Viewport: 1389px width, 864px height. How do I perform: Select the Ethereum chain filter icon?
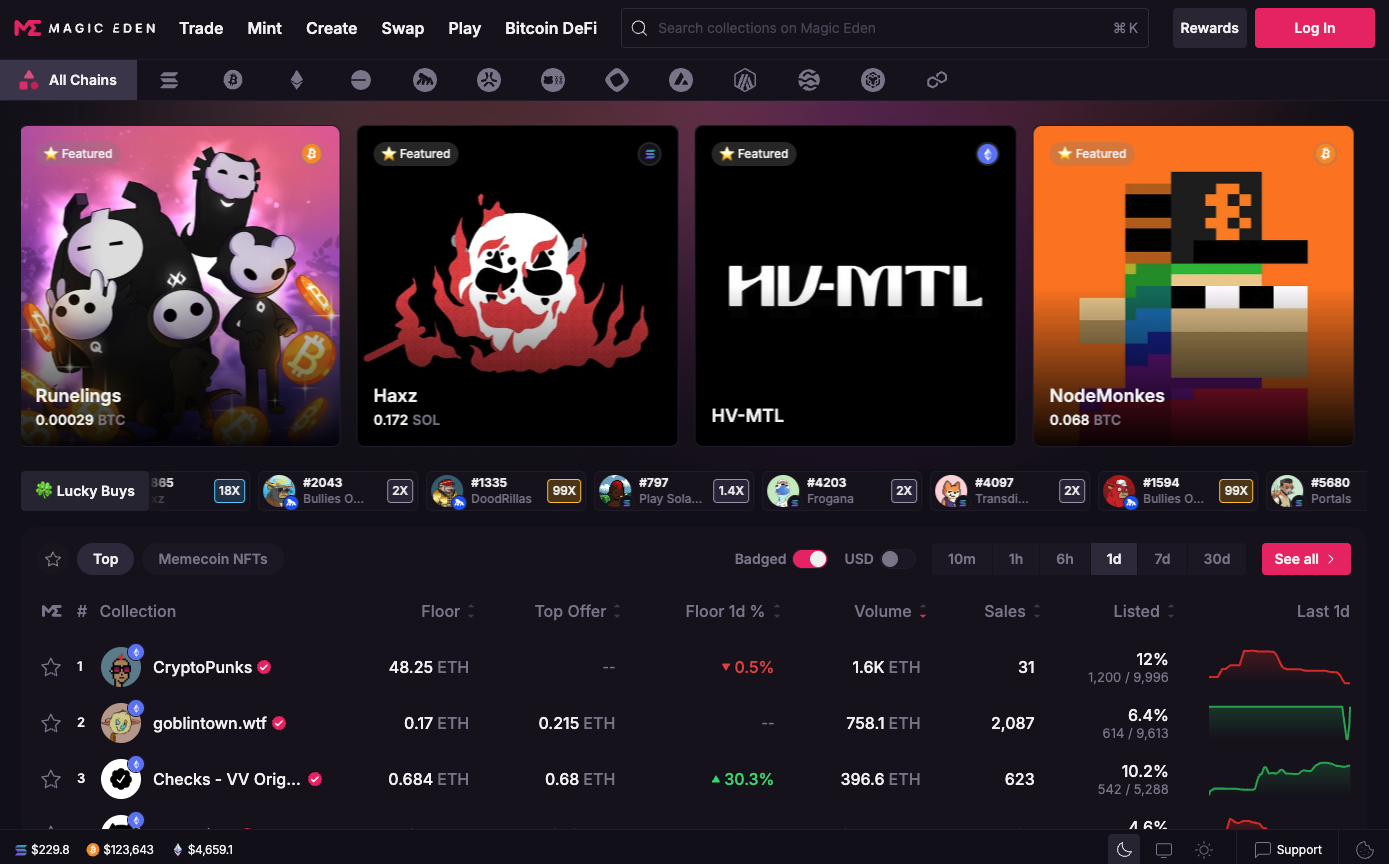[297, 80]
